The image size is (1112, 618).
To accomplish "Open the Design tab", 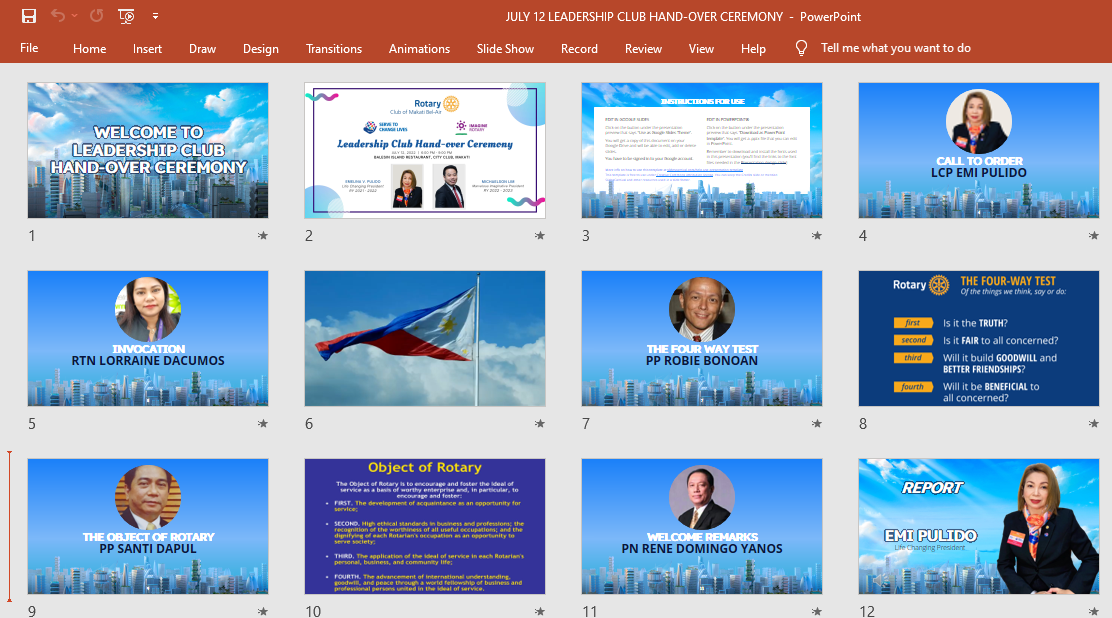I will coord(260,48).
